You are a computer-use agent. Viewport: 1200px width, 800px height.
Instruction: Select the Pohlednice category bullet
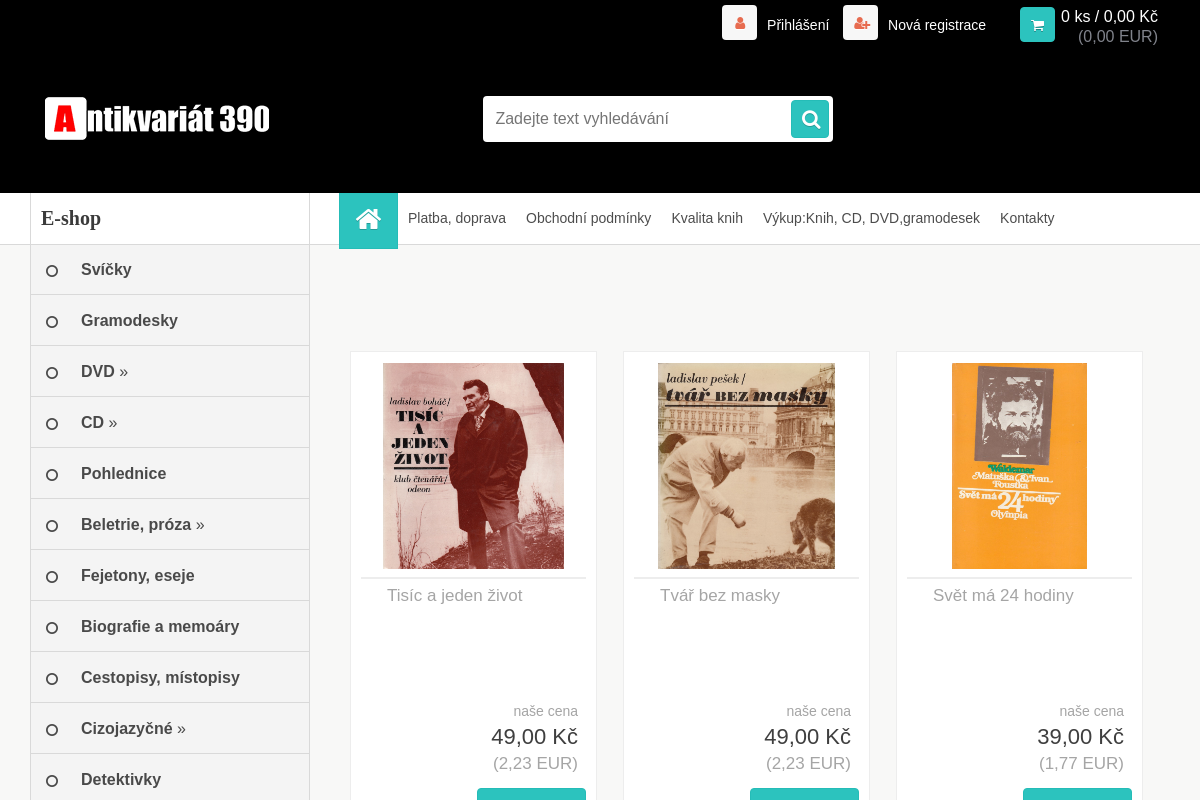pyautogui.click(x=52, y=474)
